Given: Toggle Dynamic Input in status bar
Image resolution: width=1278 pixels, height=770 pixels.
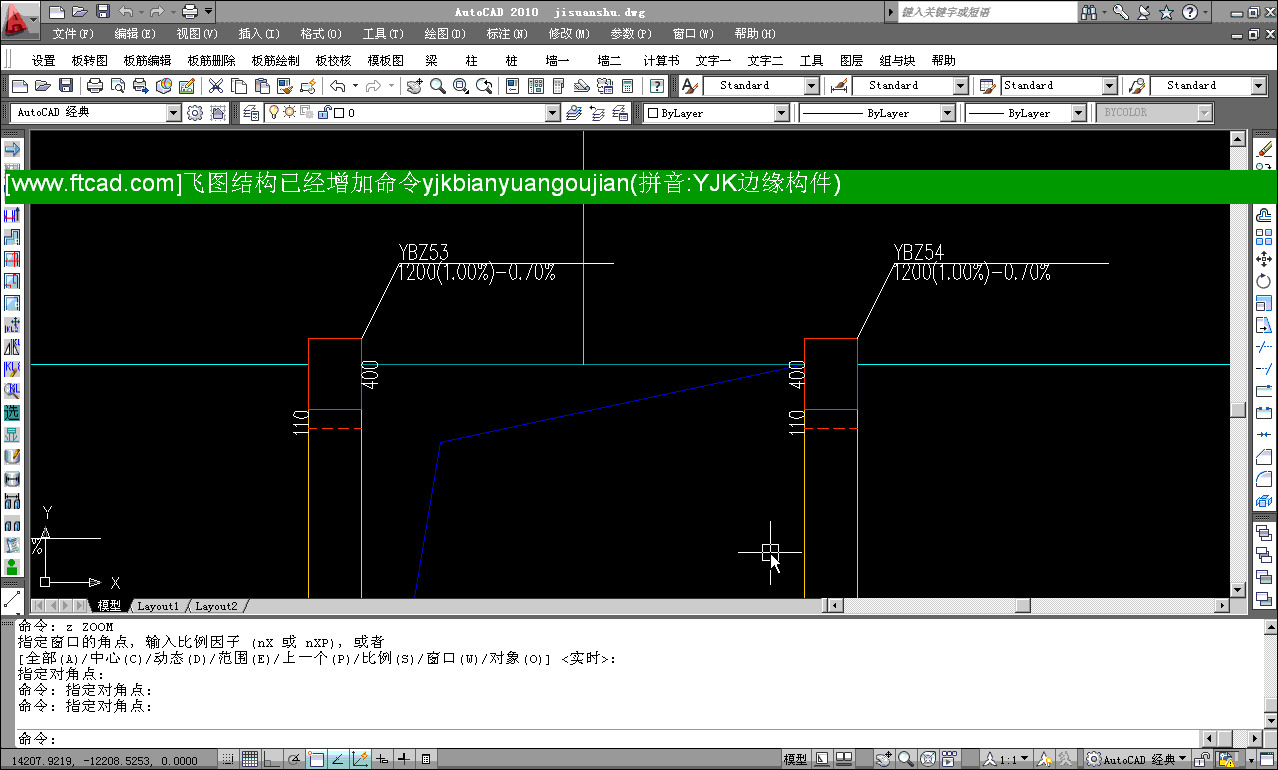Looking at the screenshot, I should [x=382, y=760].
